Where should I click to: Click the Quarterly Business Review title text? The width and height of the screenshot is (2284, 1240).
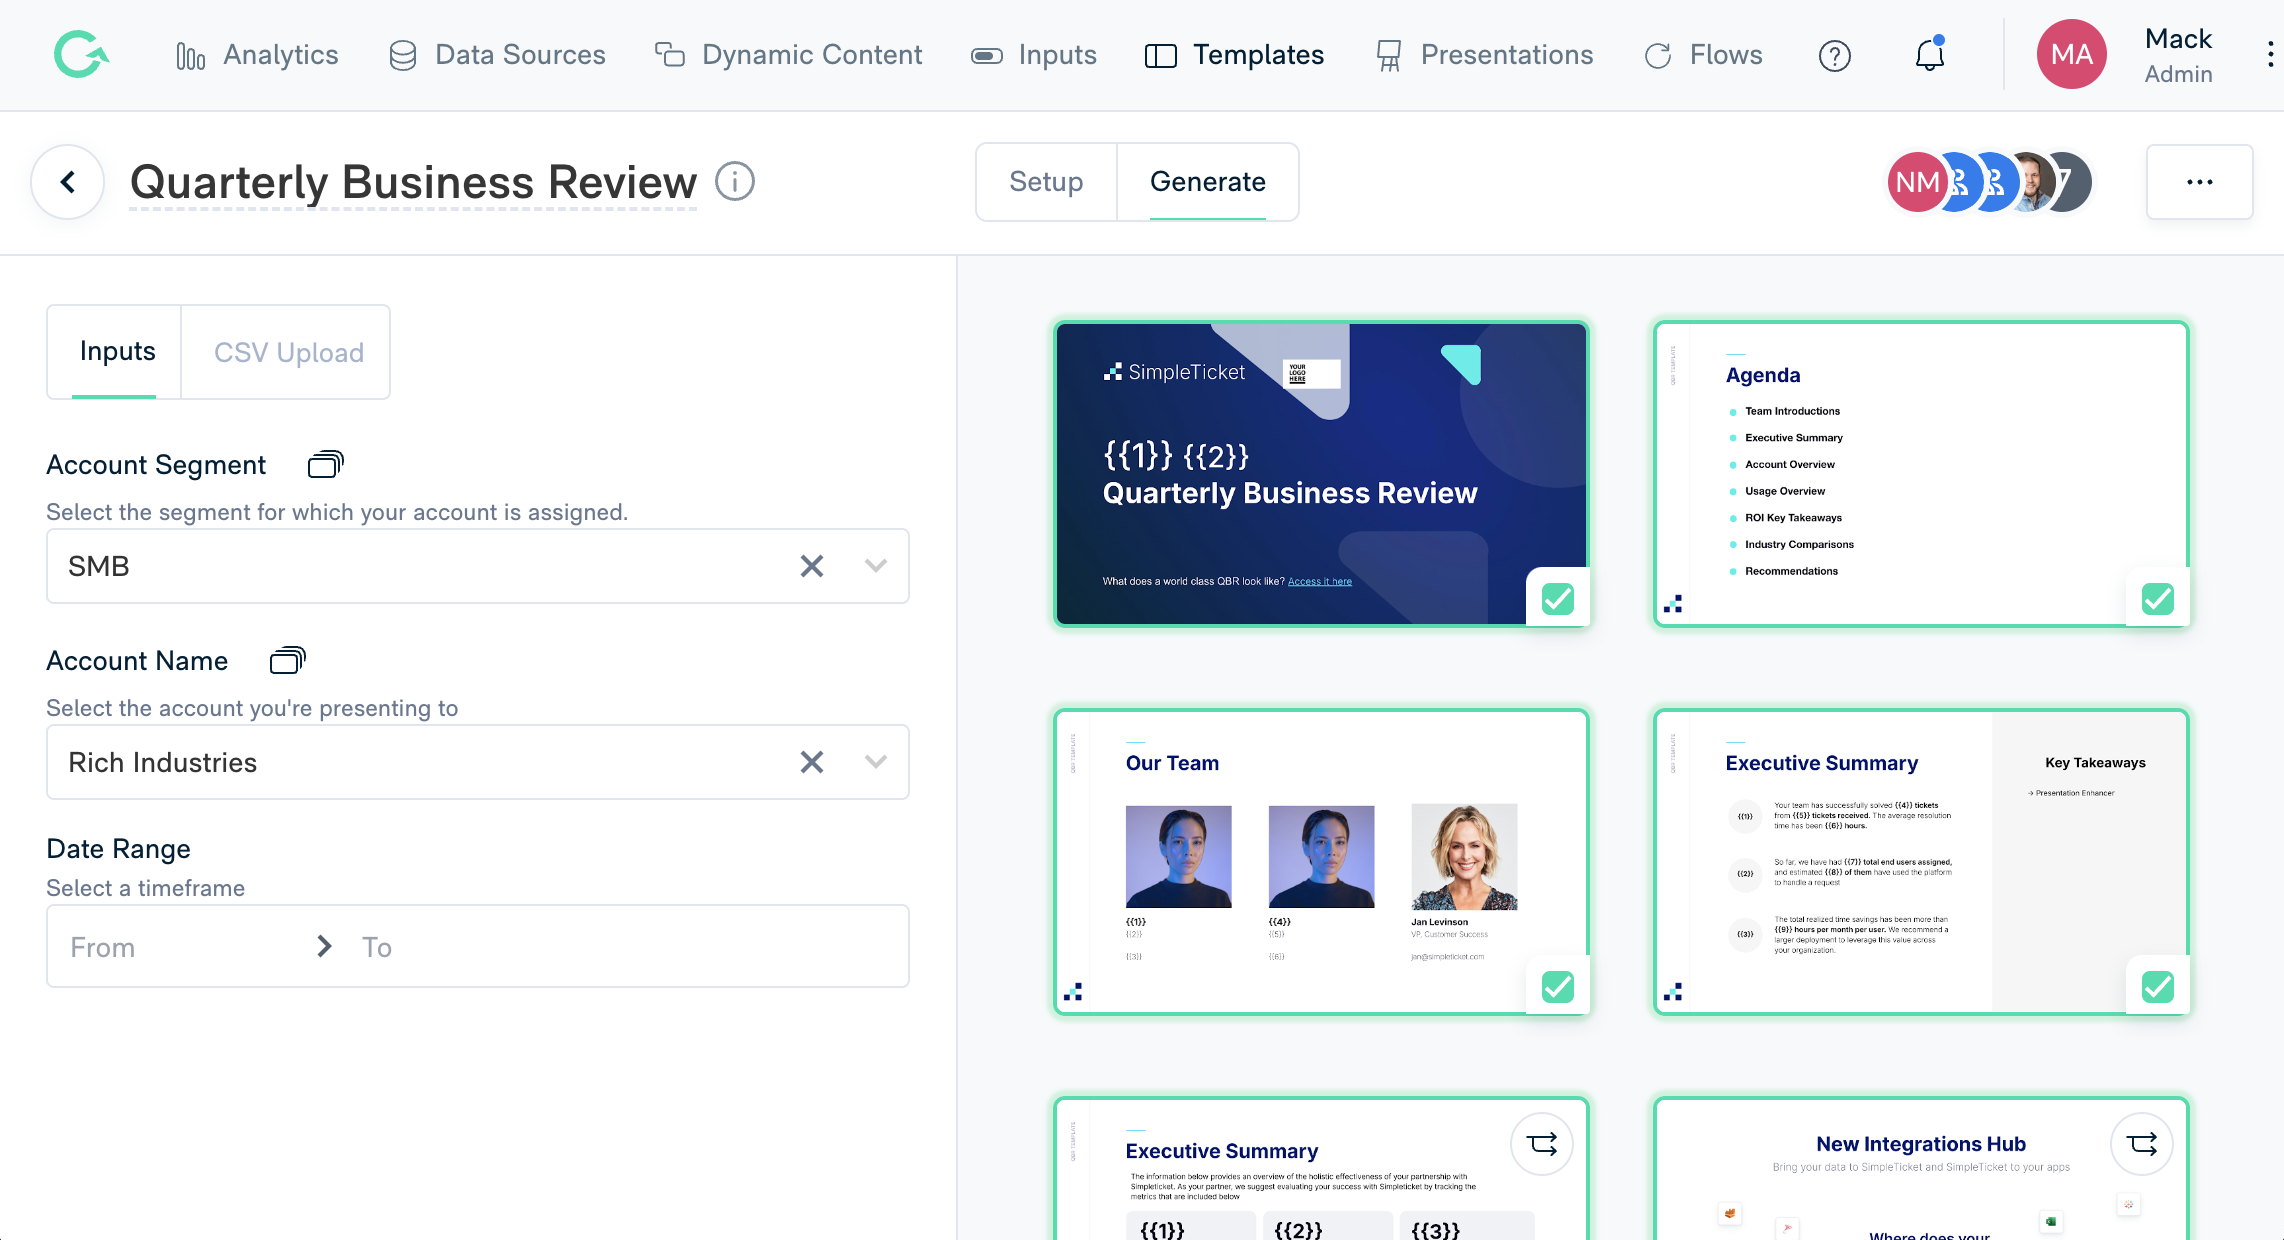coord(414,182)
